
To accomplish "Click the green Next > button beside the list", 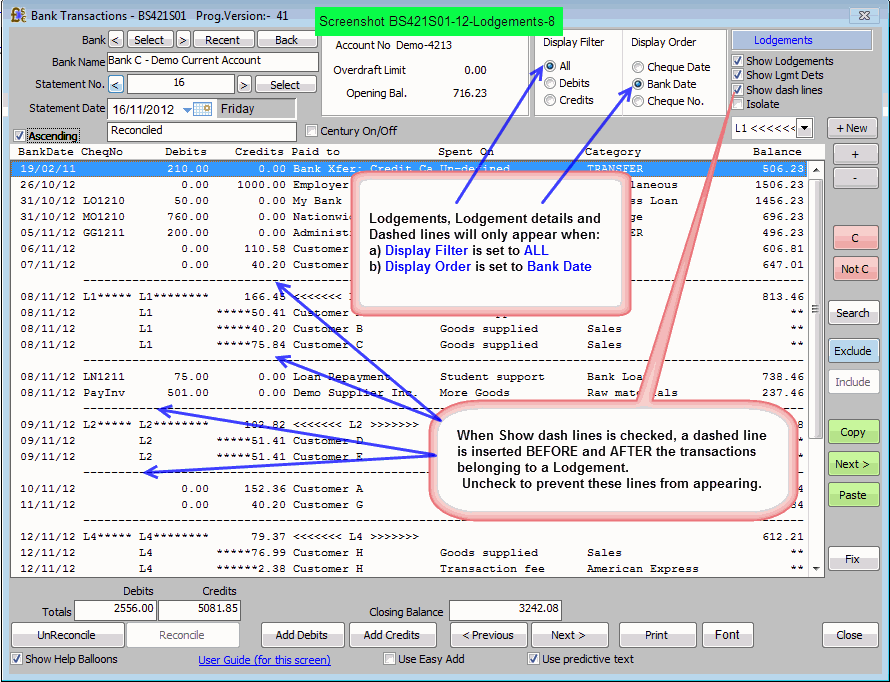I will click(853, 464).
